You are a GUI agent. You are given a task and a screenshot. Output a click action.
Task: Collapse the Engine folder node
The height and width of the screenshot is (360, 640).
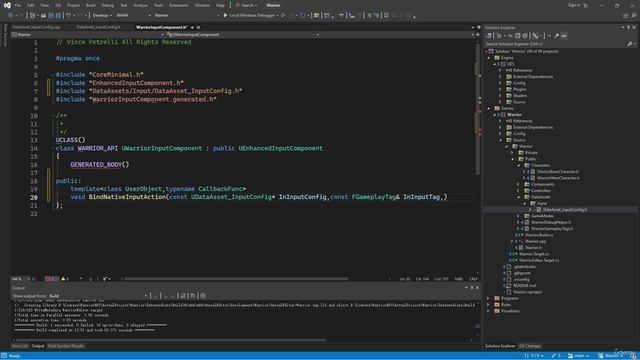(489, 58)
